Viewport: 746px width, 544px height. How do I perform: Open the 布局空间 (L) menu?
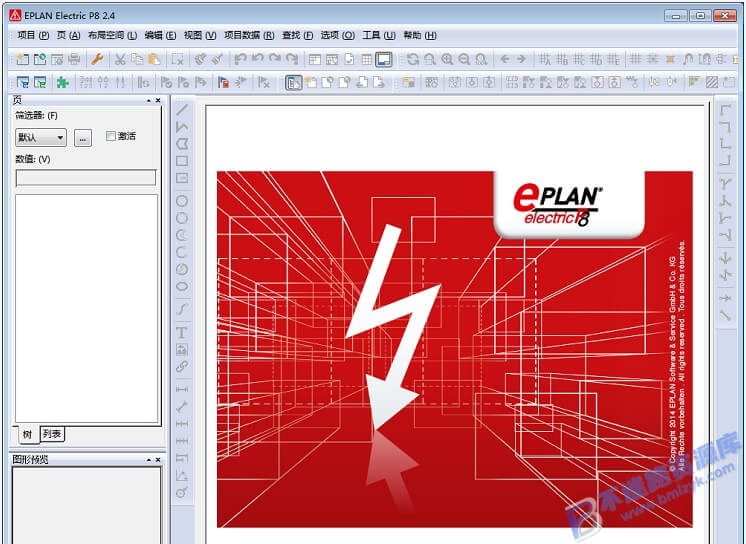(112, 35)
